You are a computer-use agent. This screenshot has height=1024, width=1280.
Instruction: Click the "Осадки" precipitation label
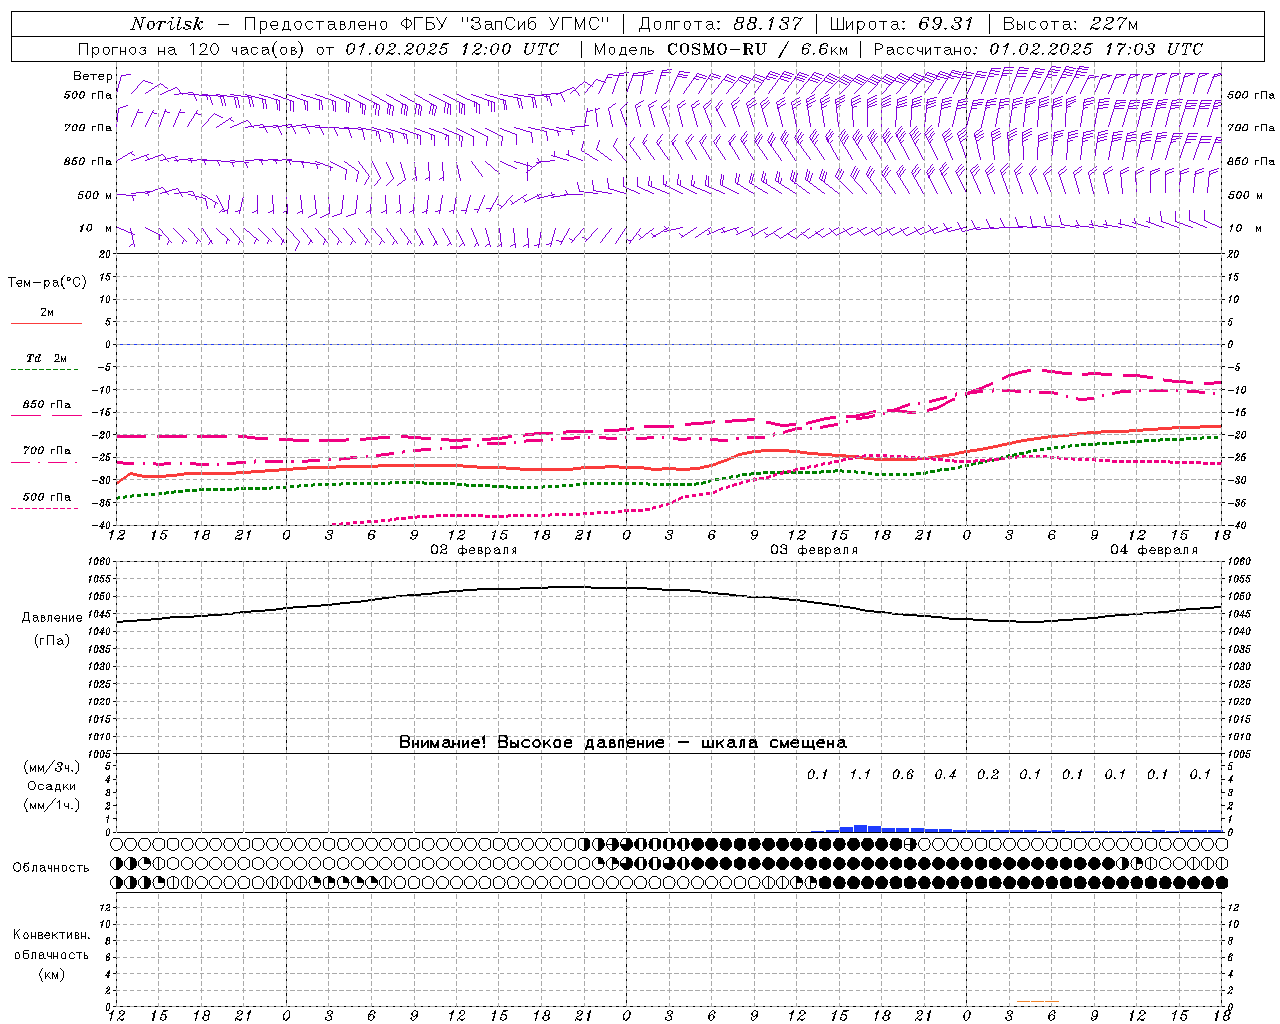click(x=52, y=786)
